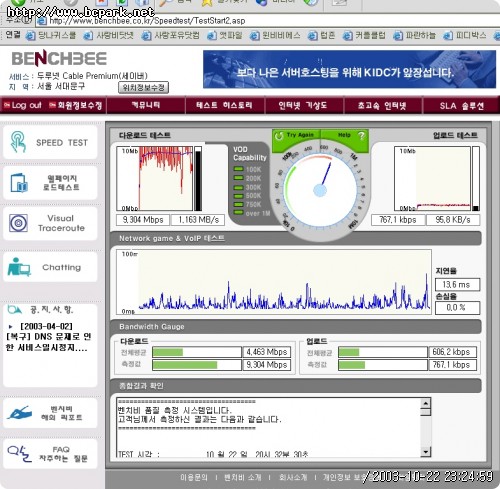Open the SPEED TEST sidebar item

50,142
